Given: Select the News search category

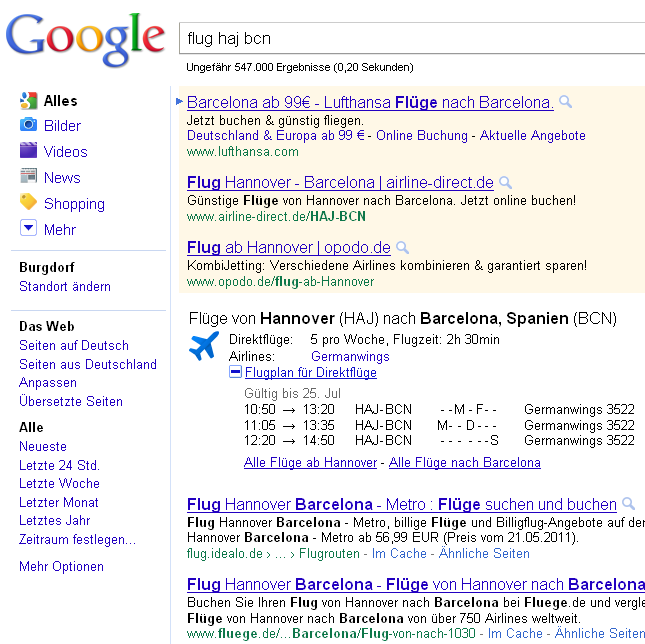Looking at the screenshot, I should point(62,178).
